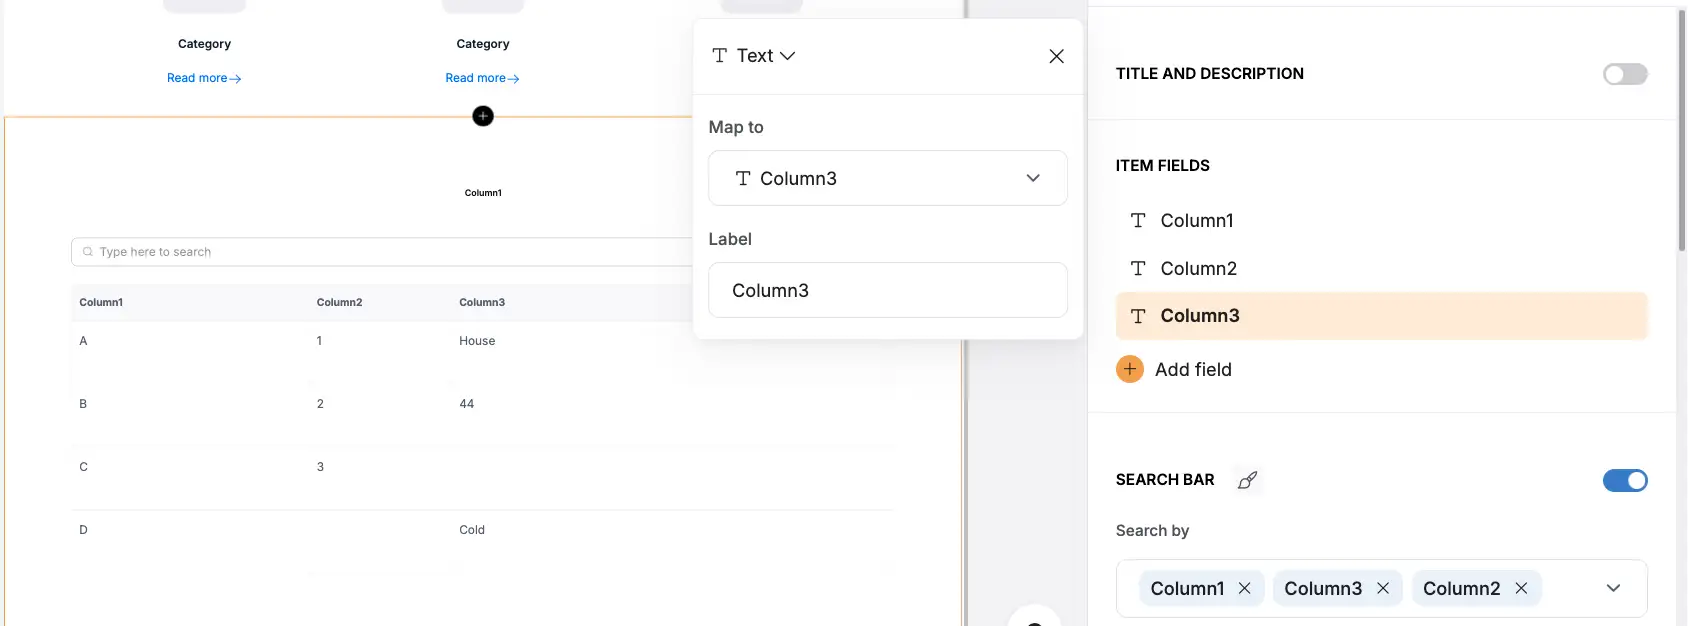Toggle the Search Bar switch off
The image size is (1688, 626).
1625,481
